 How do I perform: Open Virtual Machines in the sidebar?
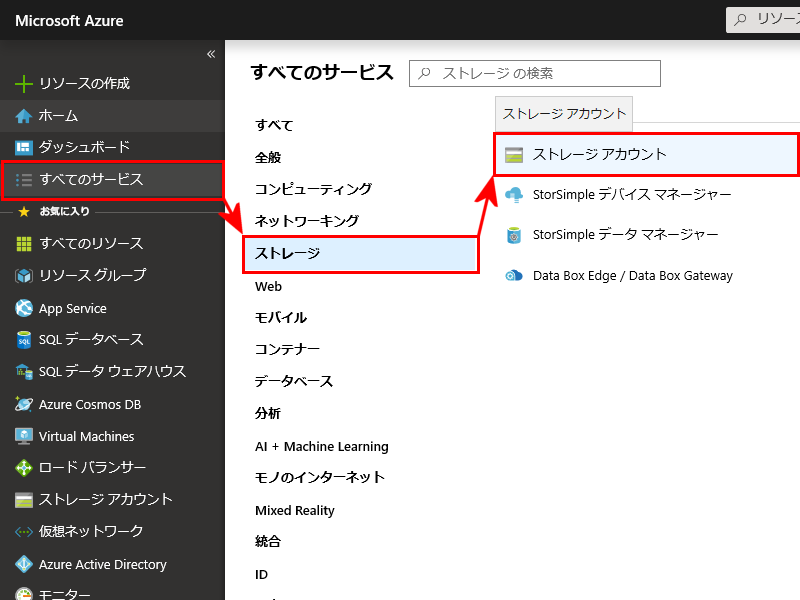86,437
